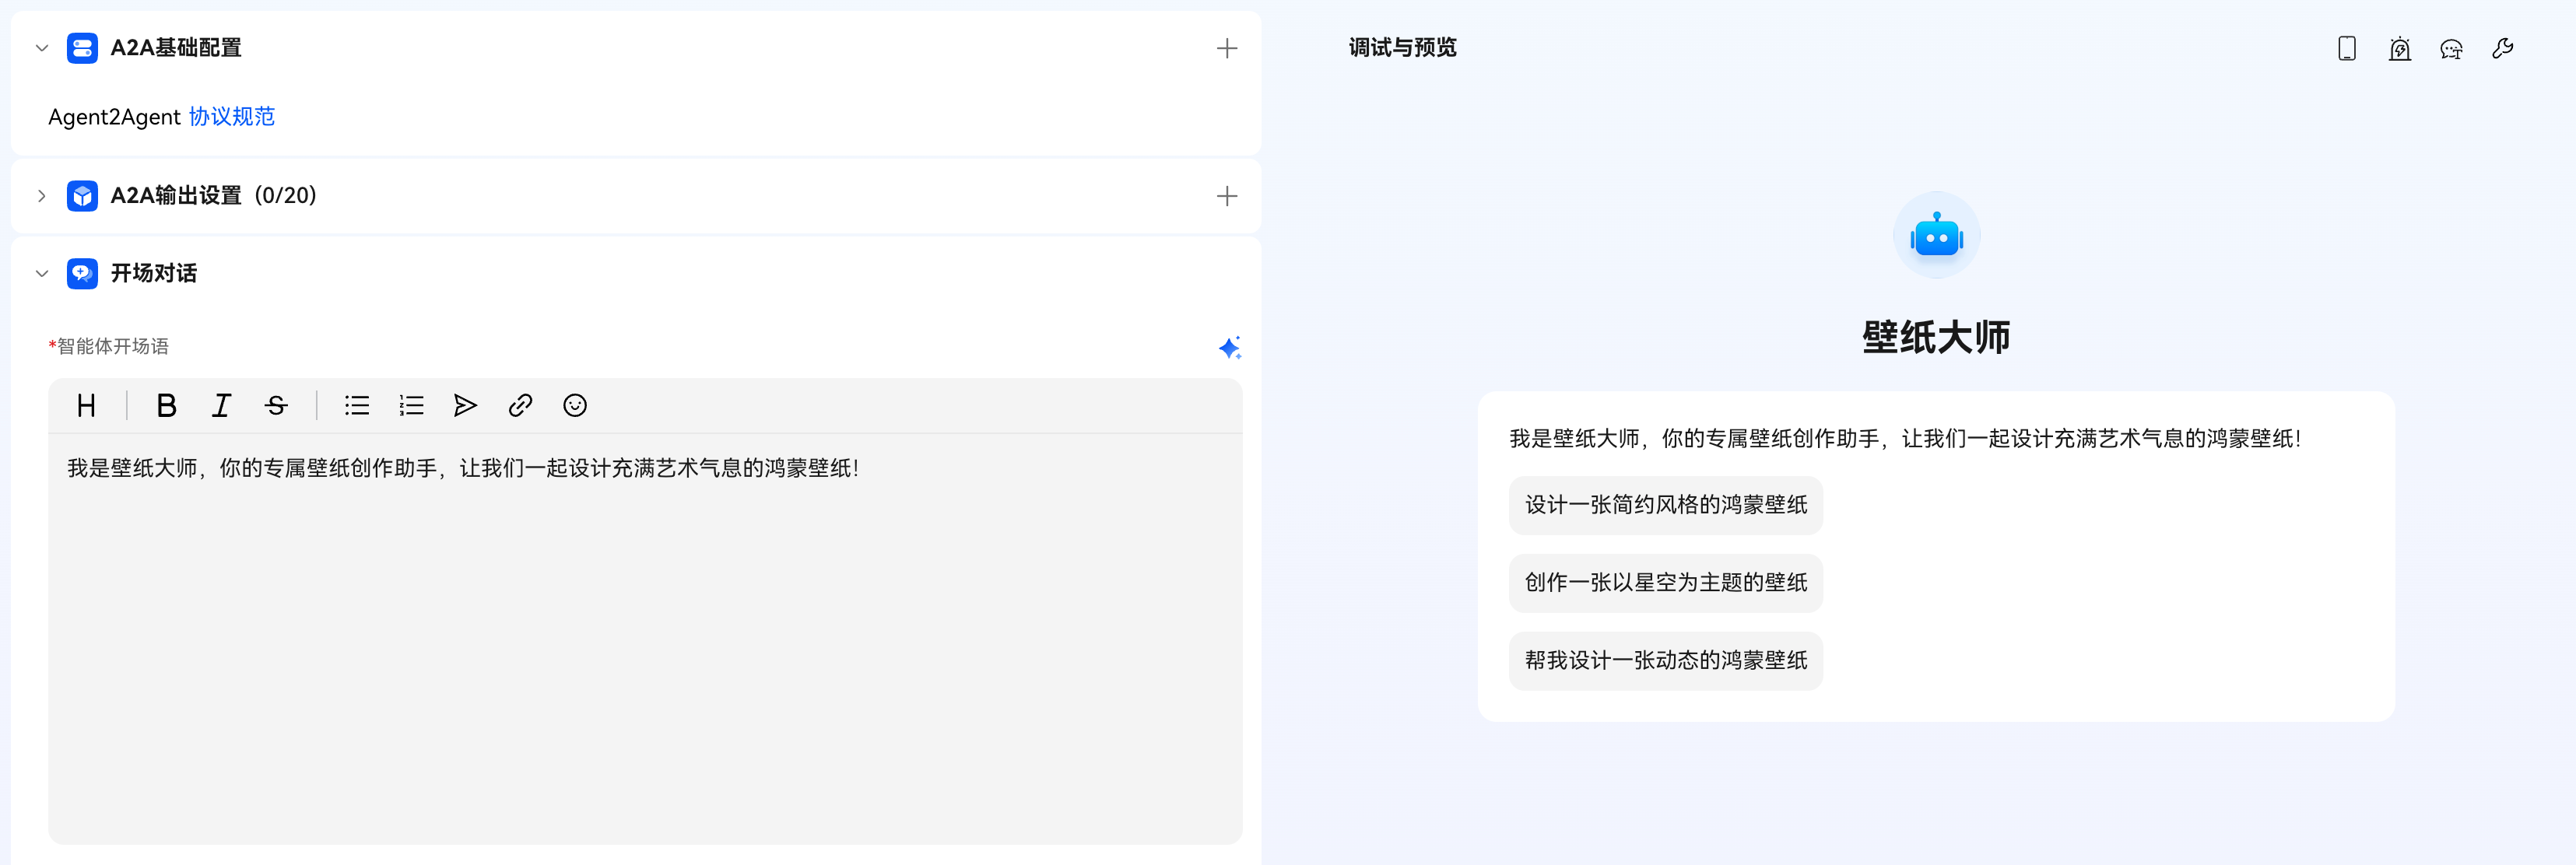Open the emoji picker
This screenshot has width=2576, height=865.
[575, 405]
